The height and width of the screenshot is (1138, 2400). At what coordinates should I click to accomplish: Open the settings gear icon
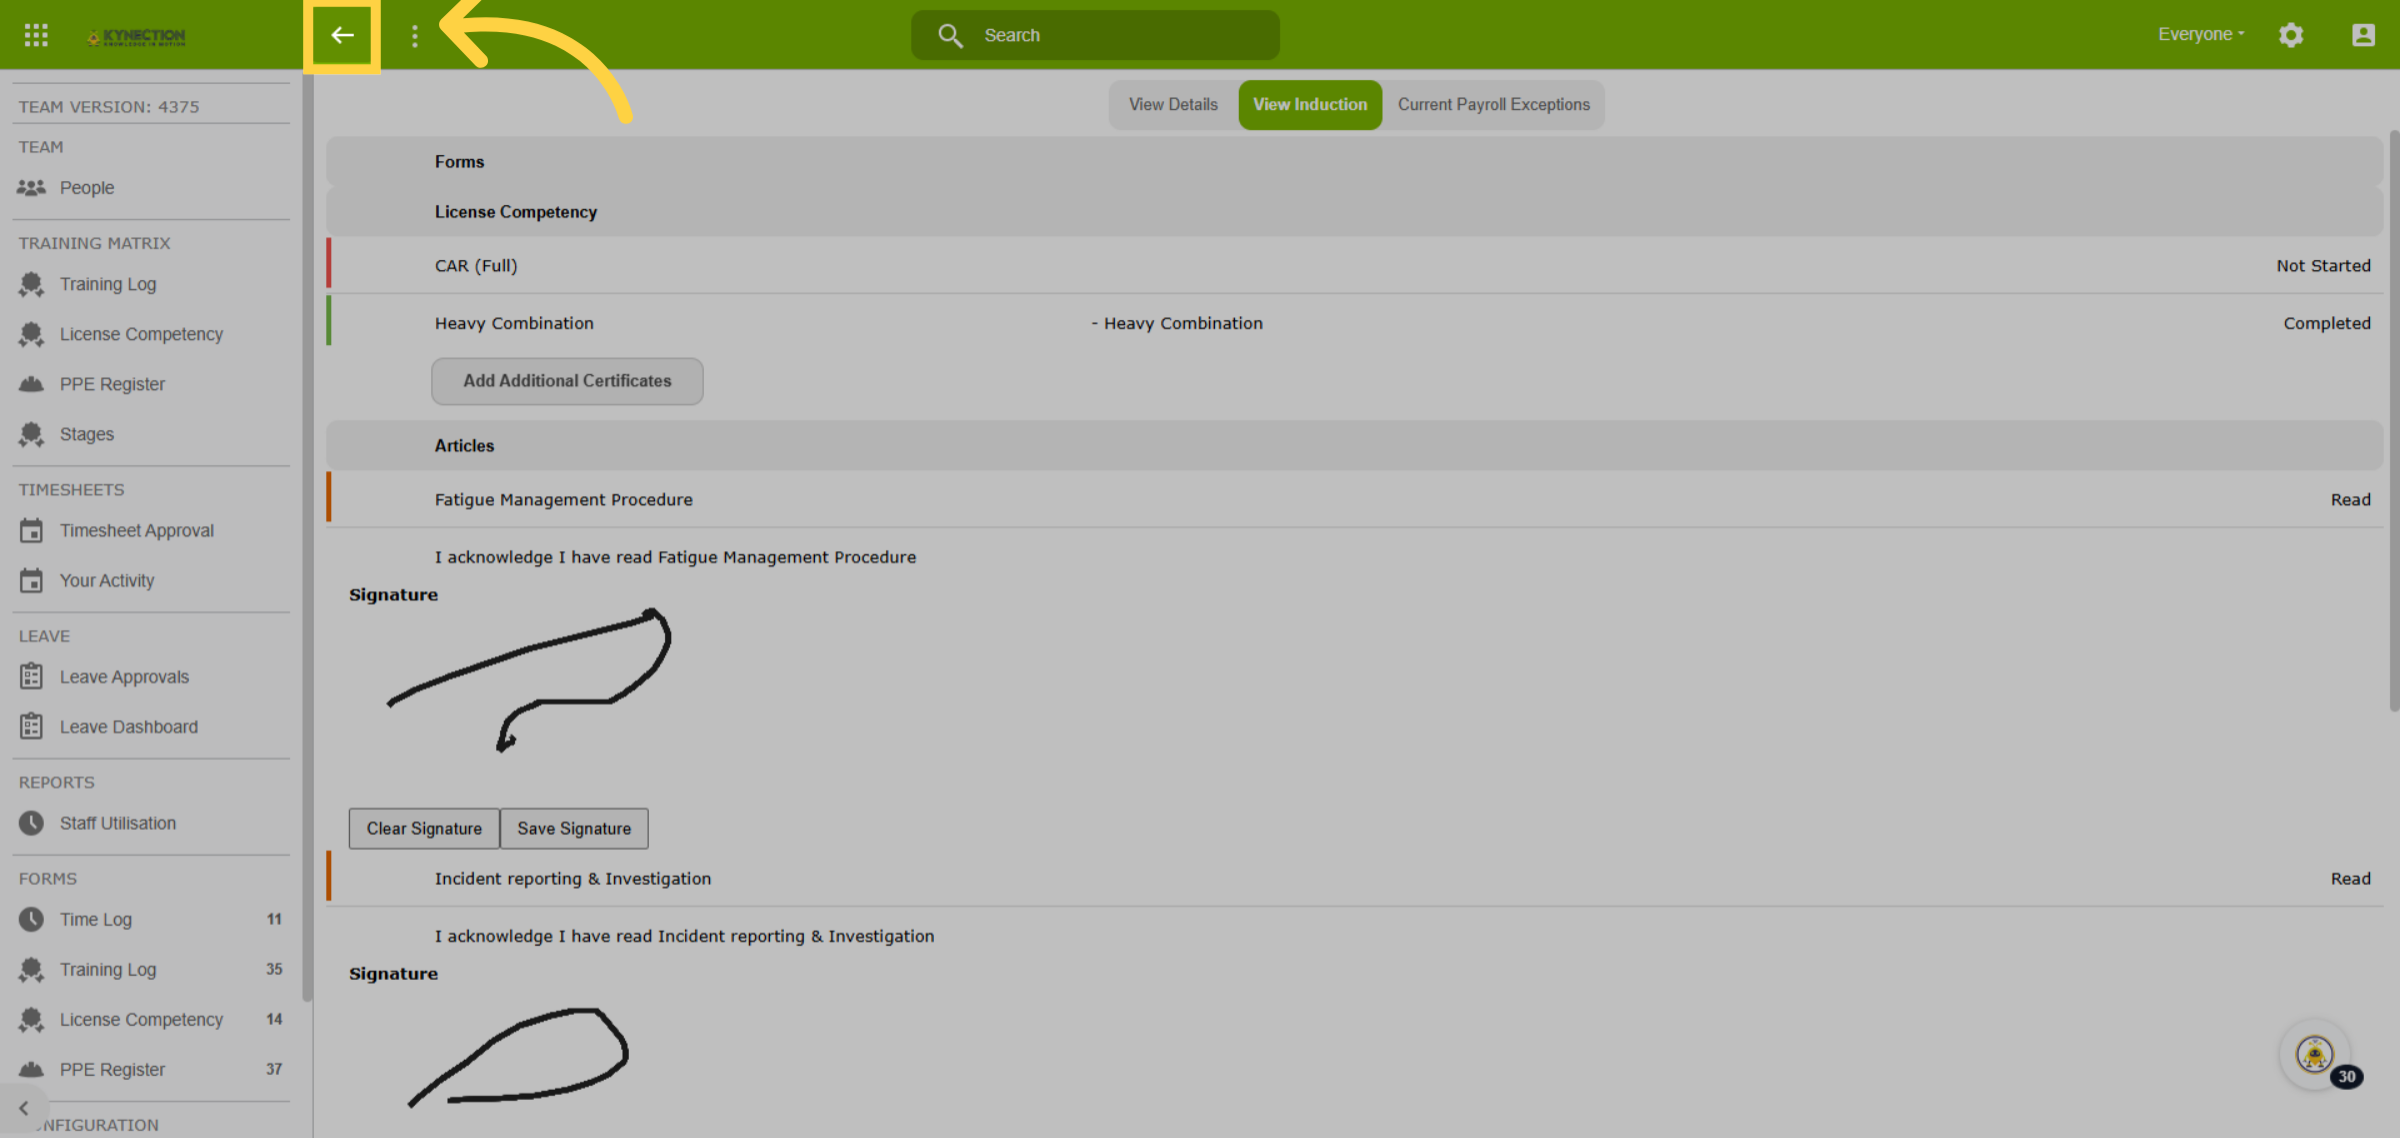(2291, 36)
